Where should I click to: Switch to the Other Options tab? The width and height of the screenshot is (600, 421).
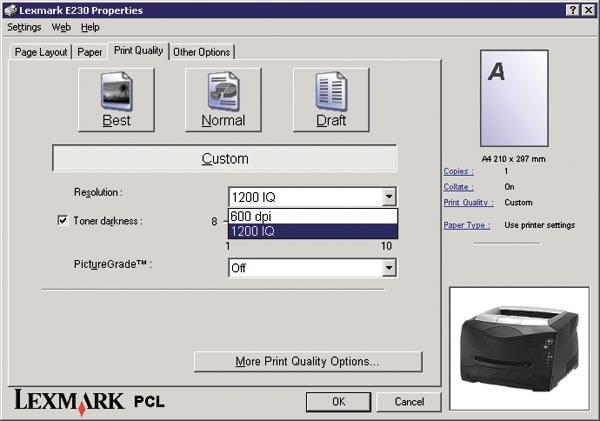202,52
